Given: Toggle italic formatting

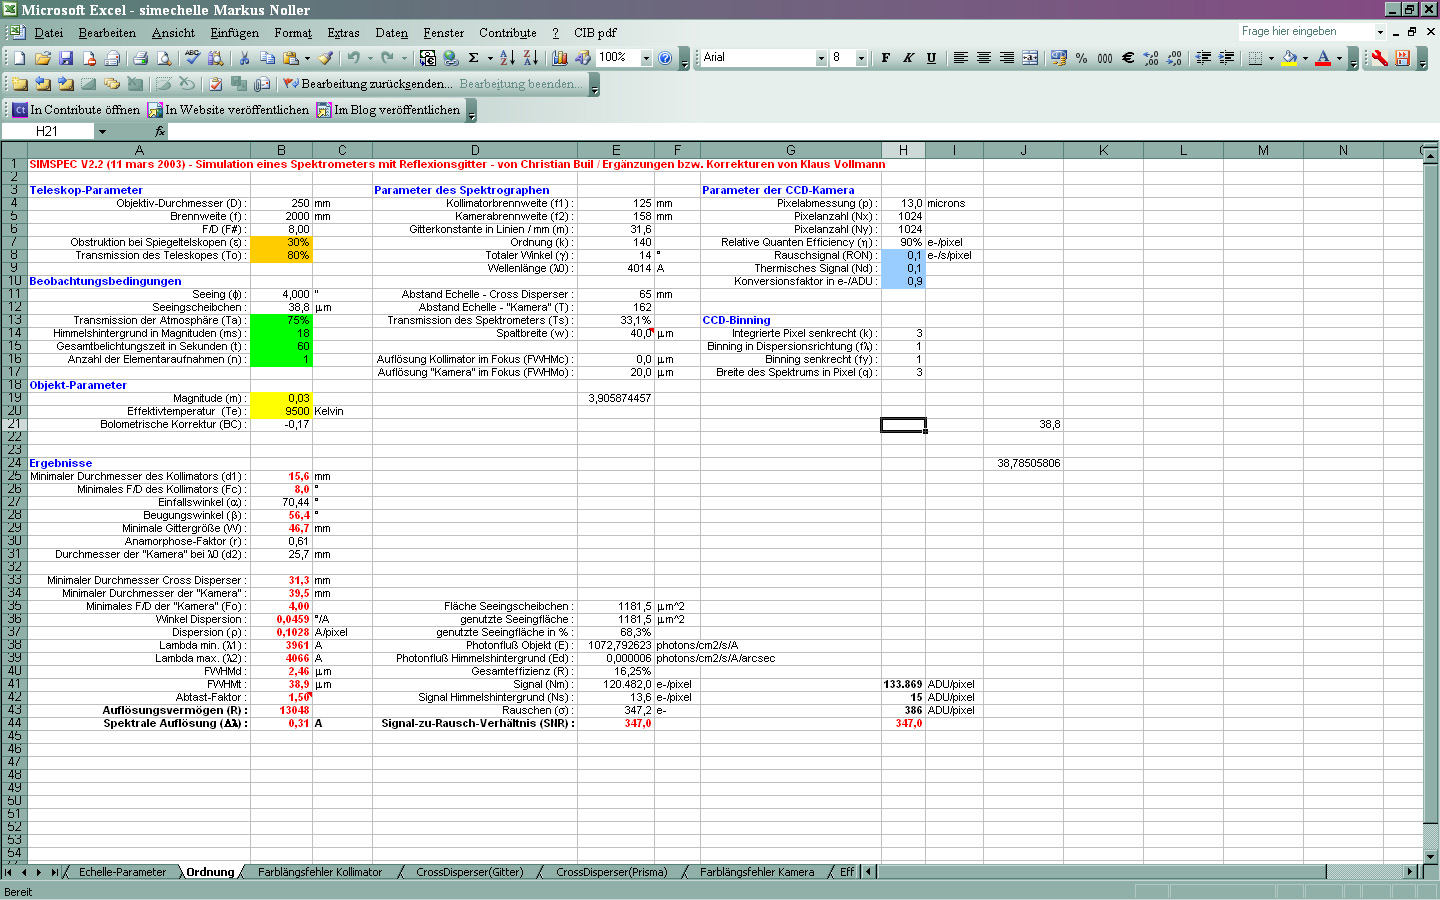Looking at the screenshot, I should point(907,58).
